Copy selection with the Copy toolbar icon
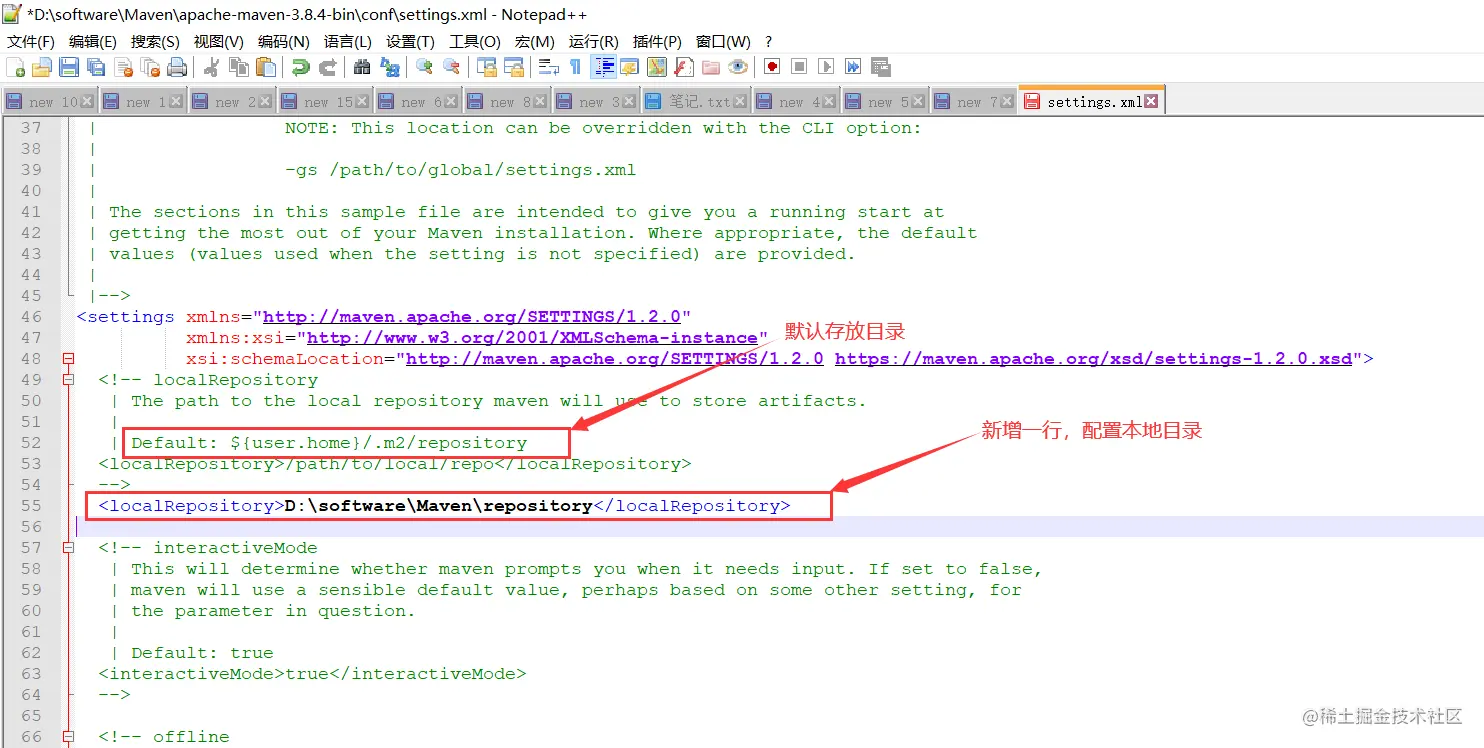Image resolution: width=1484 pixels, height=748 pixels. click(x=239, y=67)
